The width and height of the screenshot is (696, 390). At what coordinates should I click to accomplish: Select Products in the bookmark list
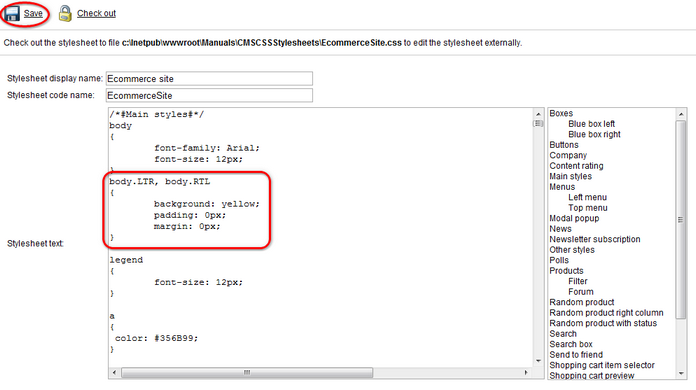[x=566, y=271]
